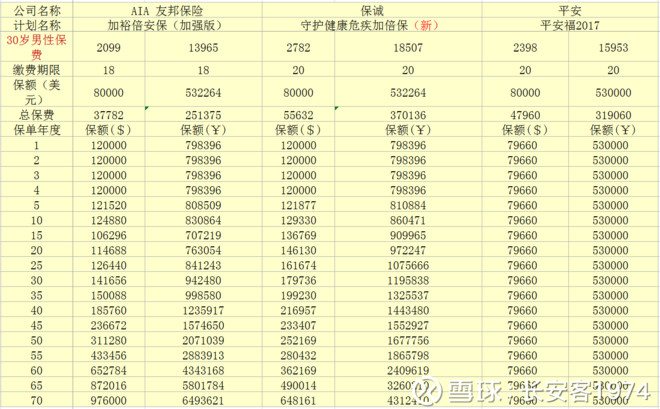660x409 pixels.
Task: Select the cell reading 1677756
Action: point(408,340)
